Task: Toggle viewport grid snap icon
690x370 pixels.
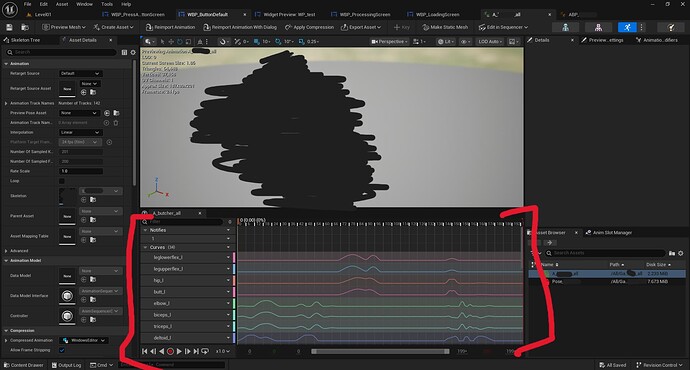Action: (257, 42)
